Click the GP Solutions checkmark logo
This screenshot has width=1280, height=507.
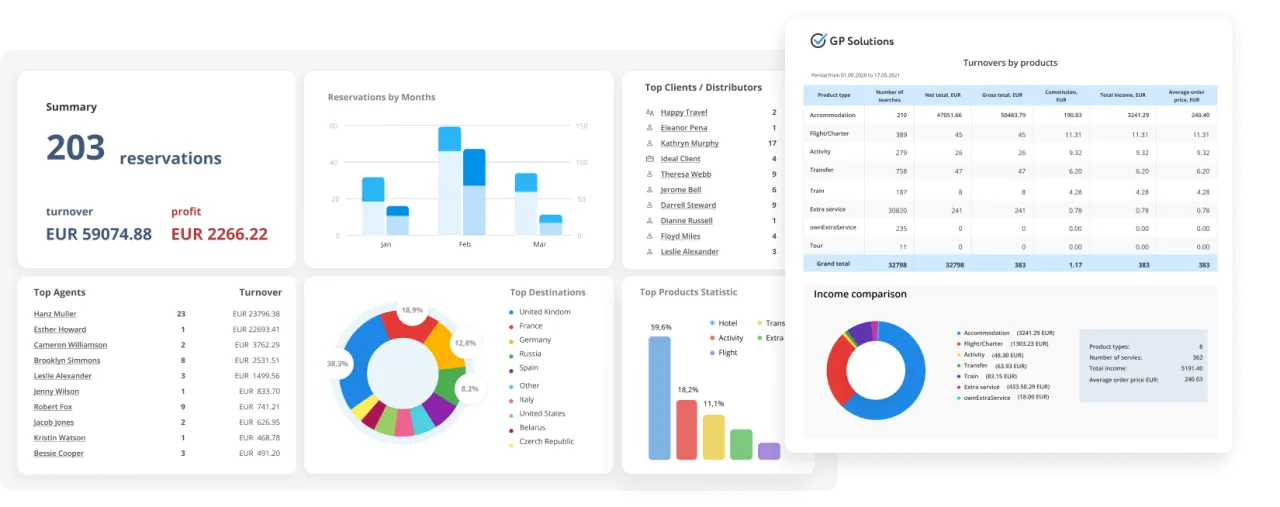819,41
